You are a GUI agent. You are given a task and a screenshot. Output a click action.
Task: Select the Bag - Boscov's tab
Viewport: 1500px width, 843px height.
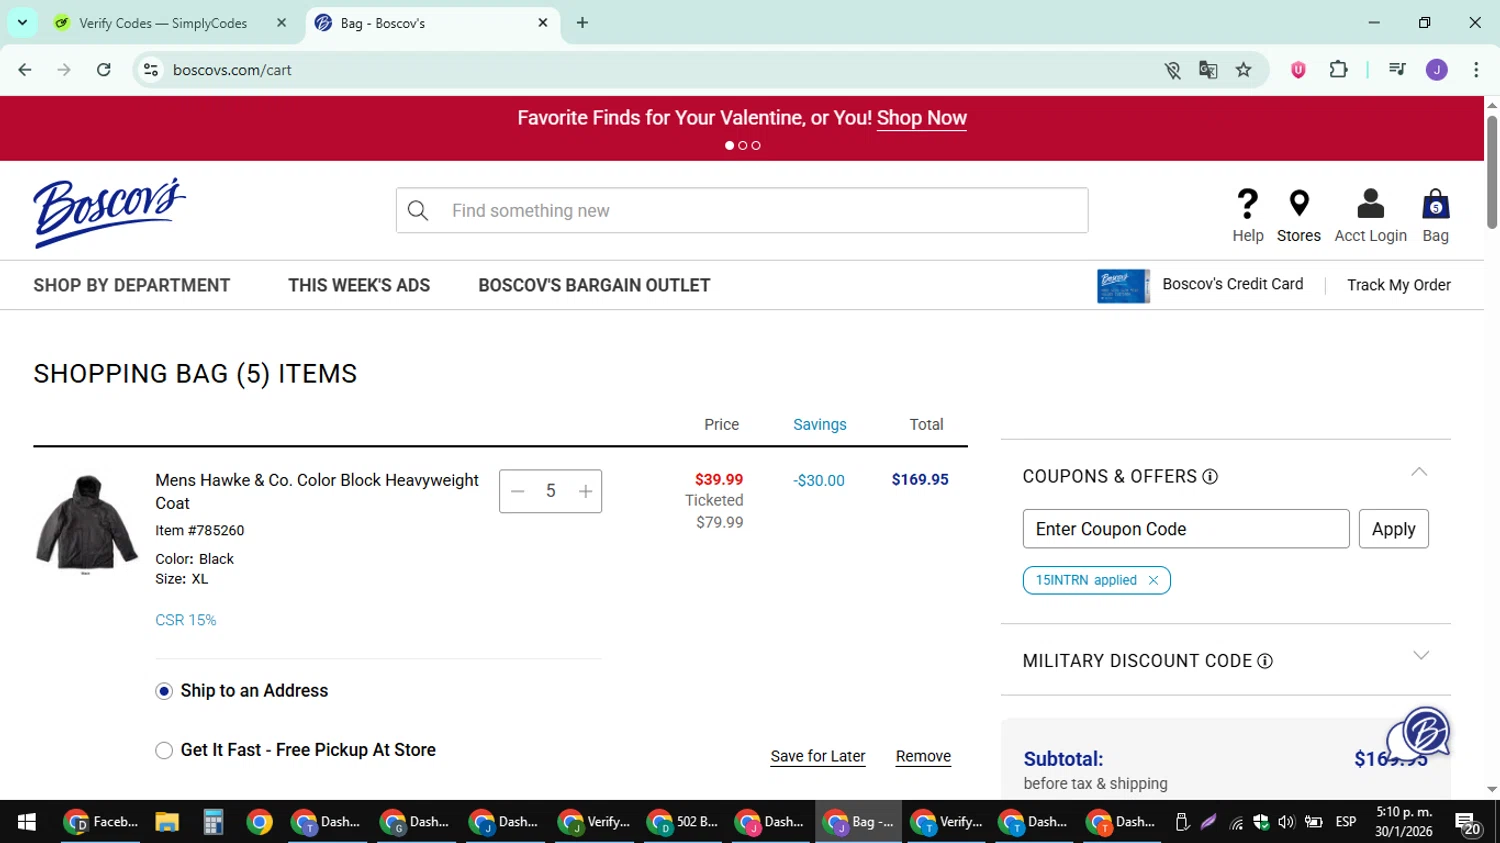tap(431, 23)
